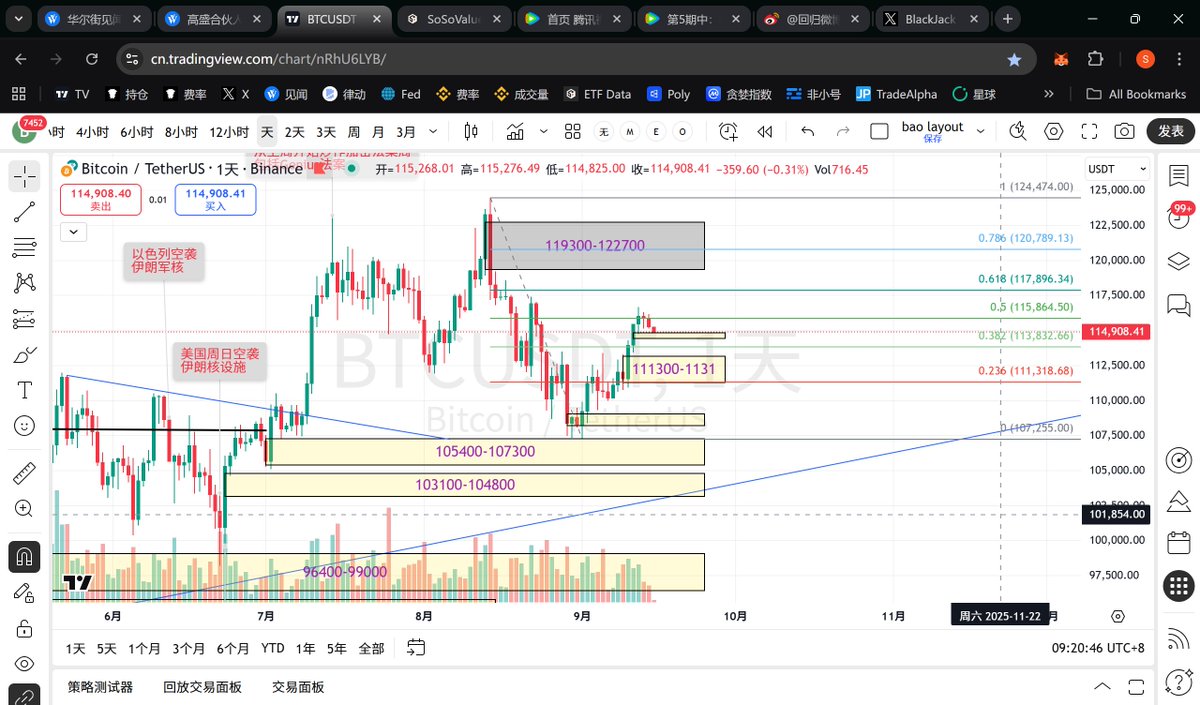Switch chart to fullscreen mode
Screen dimensions: 1200x705
(1089, 131)
